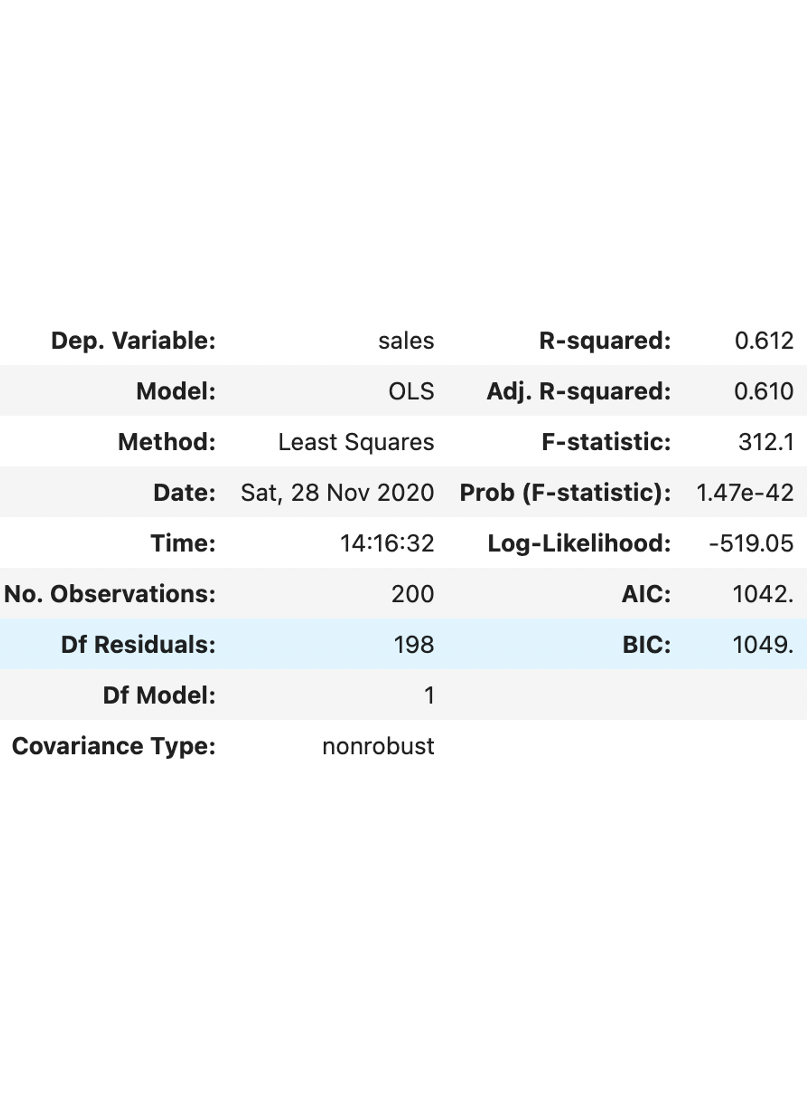812x1100 pixels.
Task: Select the "sales" value cell
Action: click(406, 341)
